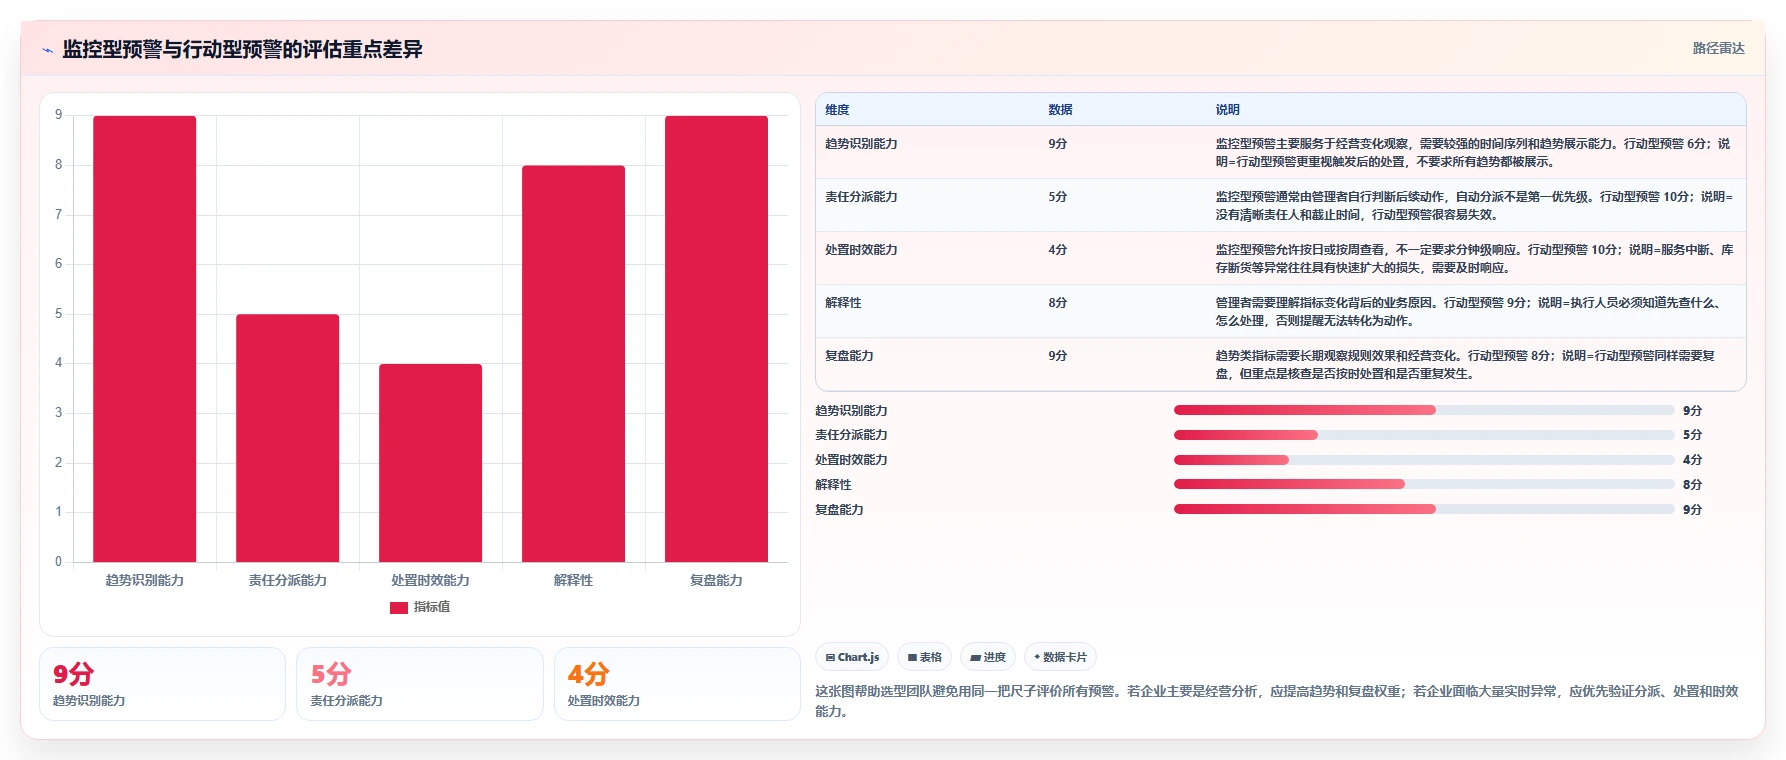Viewport: 1786px width, 760px height.
Task: Click the 复盘能力 progress bar
Action: 1424,509
